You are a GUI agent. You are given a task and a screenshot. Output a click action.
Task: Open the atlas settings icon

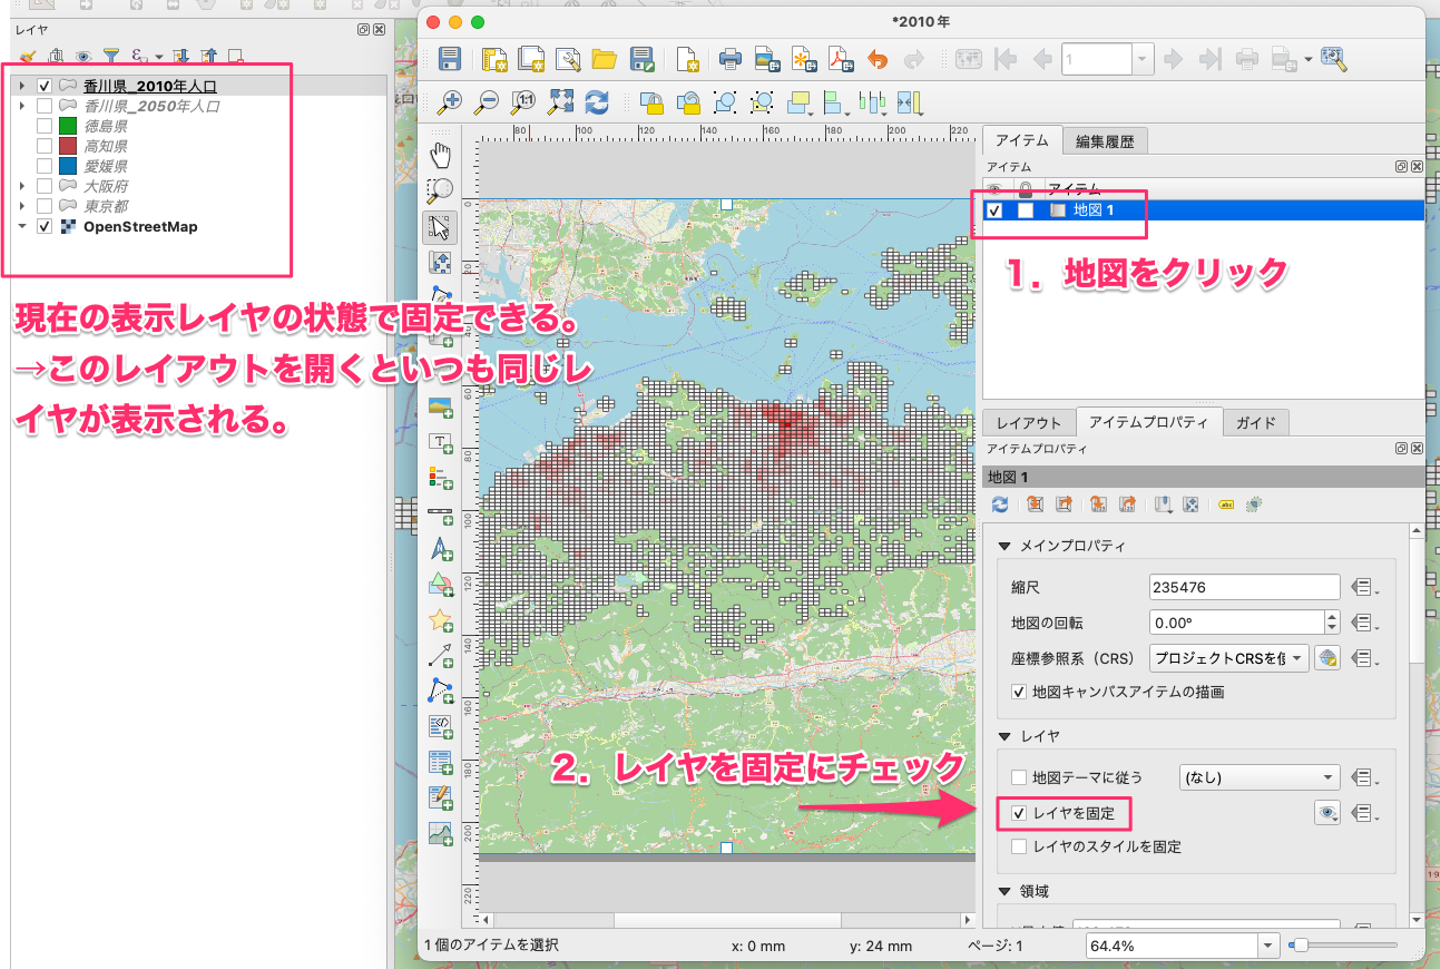pos(1333,59)
